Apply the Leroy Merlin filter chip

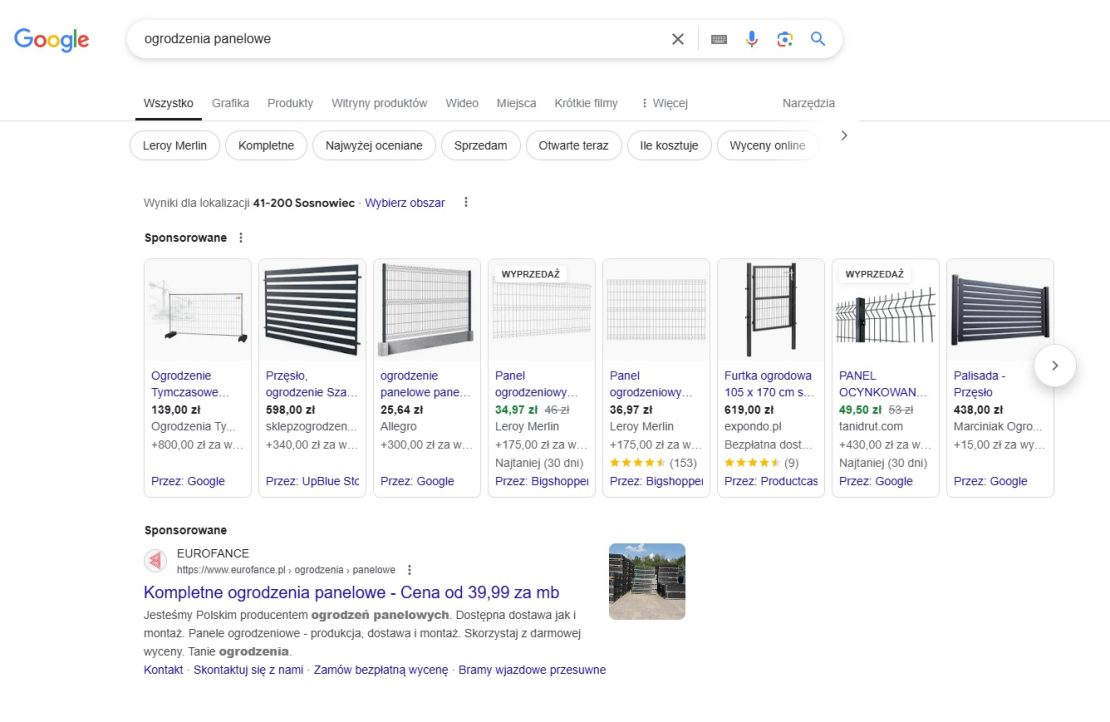point(175,146)
